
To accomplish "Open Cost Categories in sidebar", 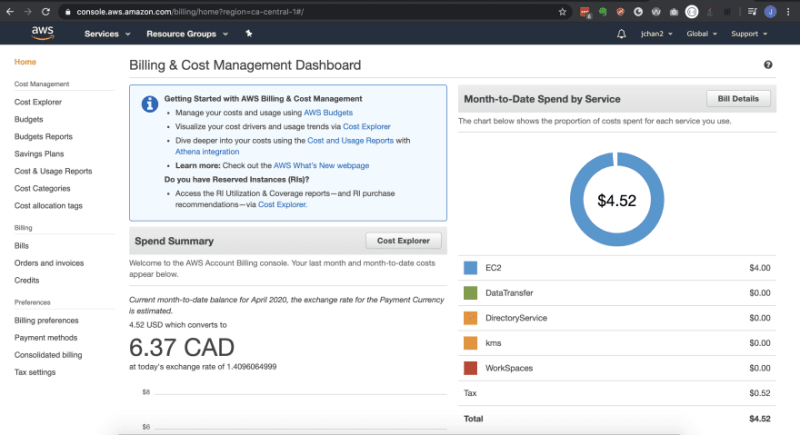I will (x=42, y=189).
